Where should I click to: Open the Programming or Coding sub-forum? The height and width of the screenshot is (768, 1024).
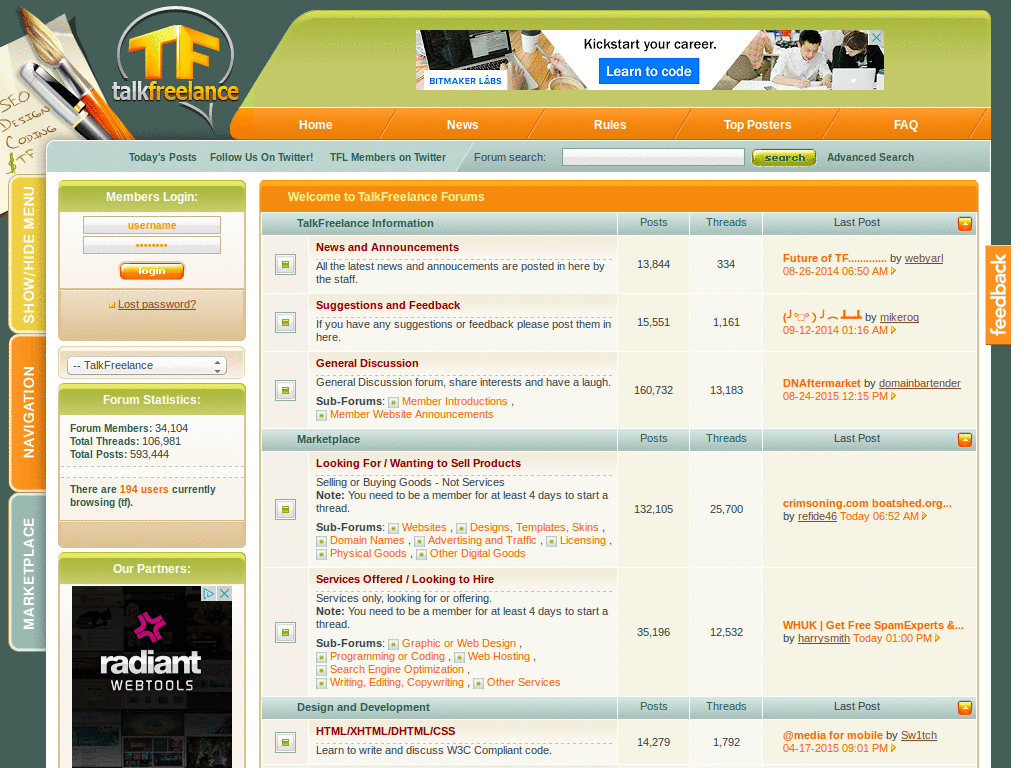pyautogui.click(x=387, y=656)
